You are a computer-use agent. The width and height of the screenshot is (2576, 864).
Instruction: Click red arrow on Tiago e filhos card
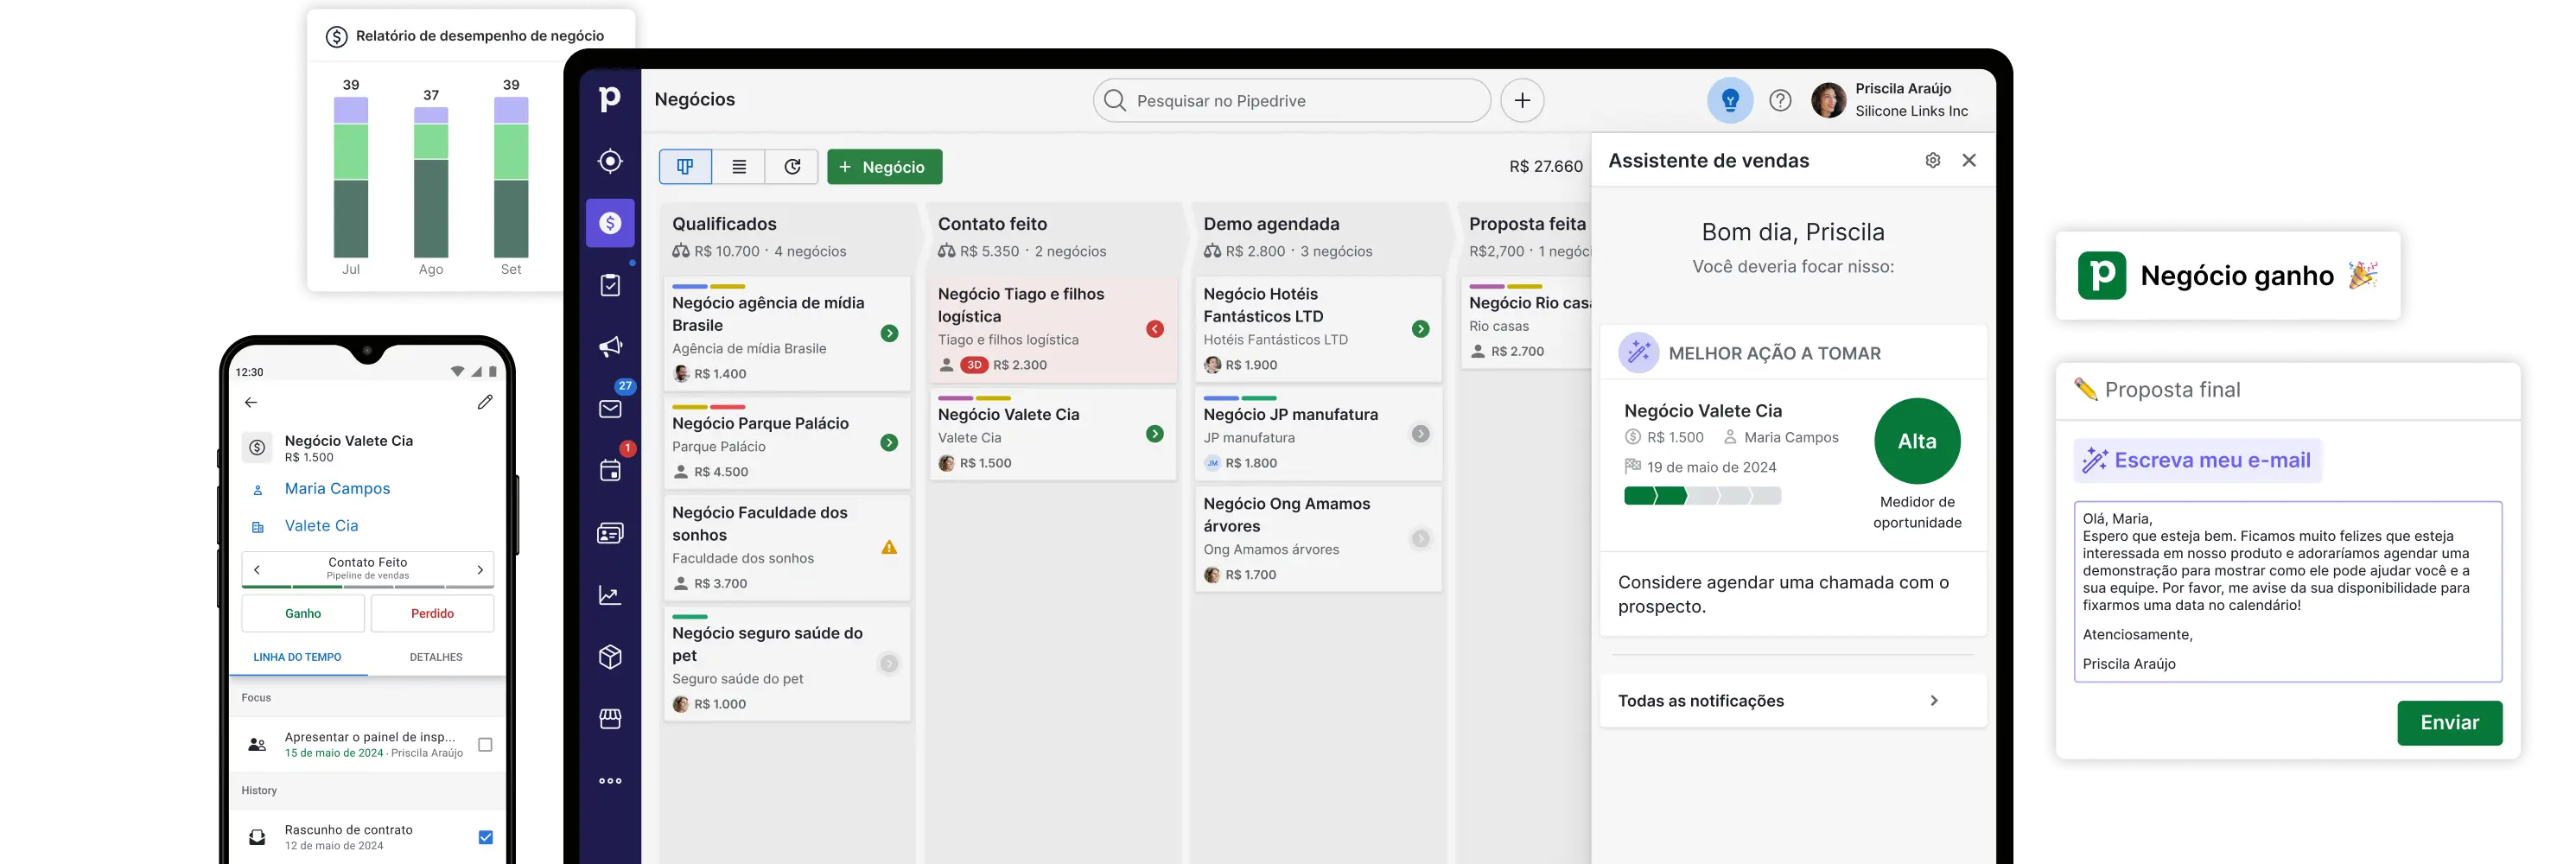click(1155, 329)
